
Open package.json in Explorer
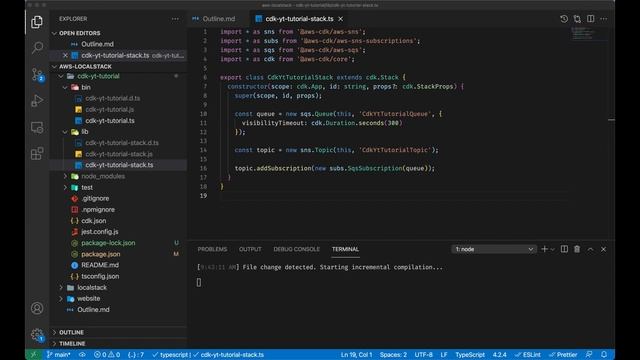[100, 254]
